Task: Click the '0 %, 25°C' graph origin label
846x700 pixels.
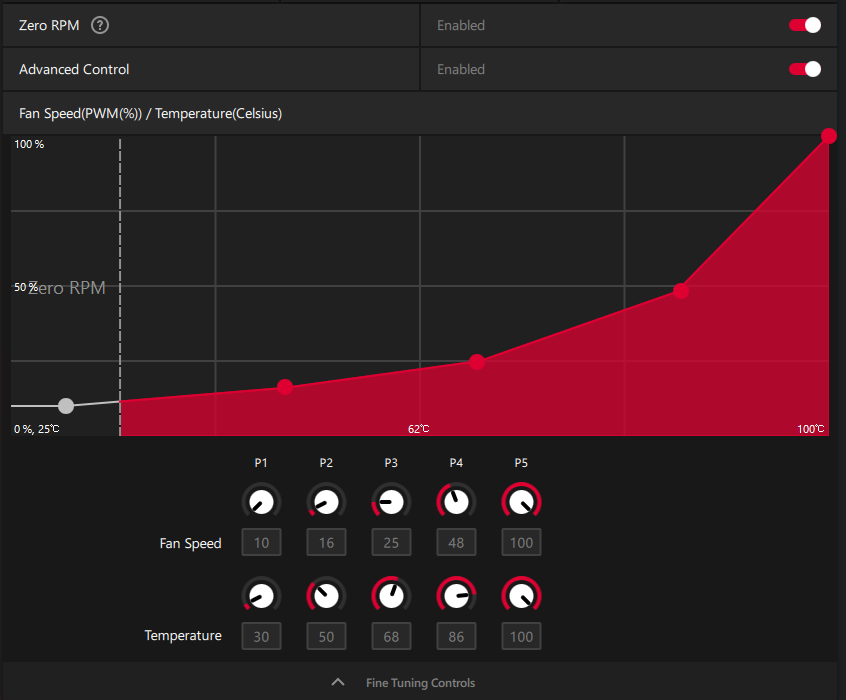Action: (x=37, y=429)
